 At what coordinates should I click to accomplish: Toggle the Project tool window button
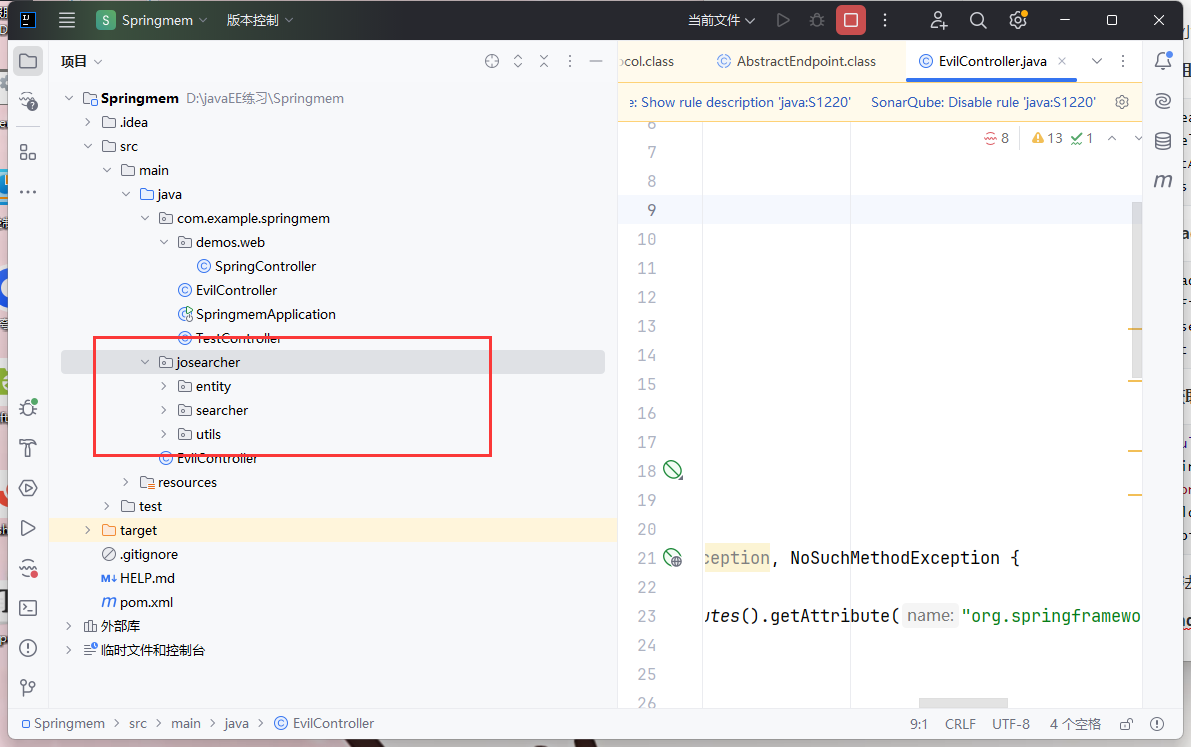pos(28,61)
